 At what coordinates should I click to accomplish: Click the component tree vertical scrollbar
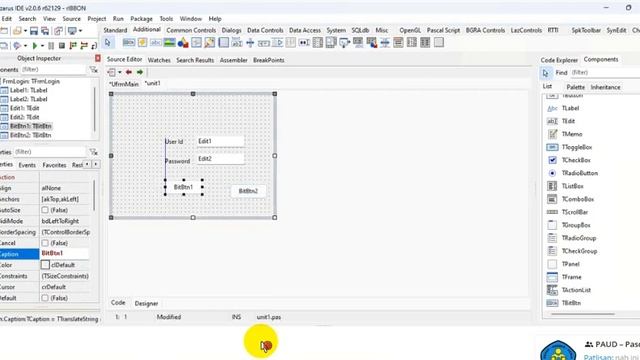point(95,108)
